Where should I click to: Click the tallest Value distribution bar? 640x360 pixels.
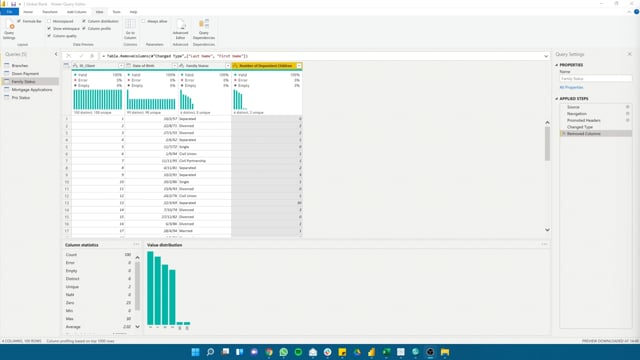150,288
